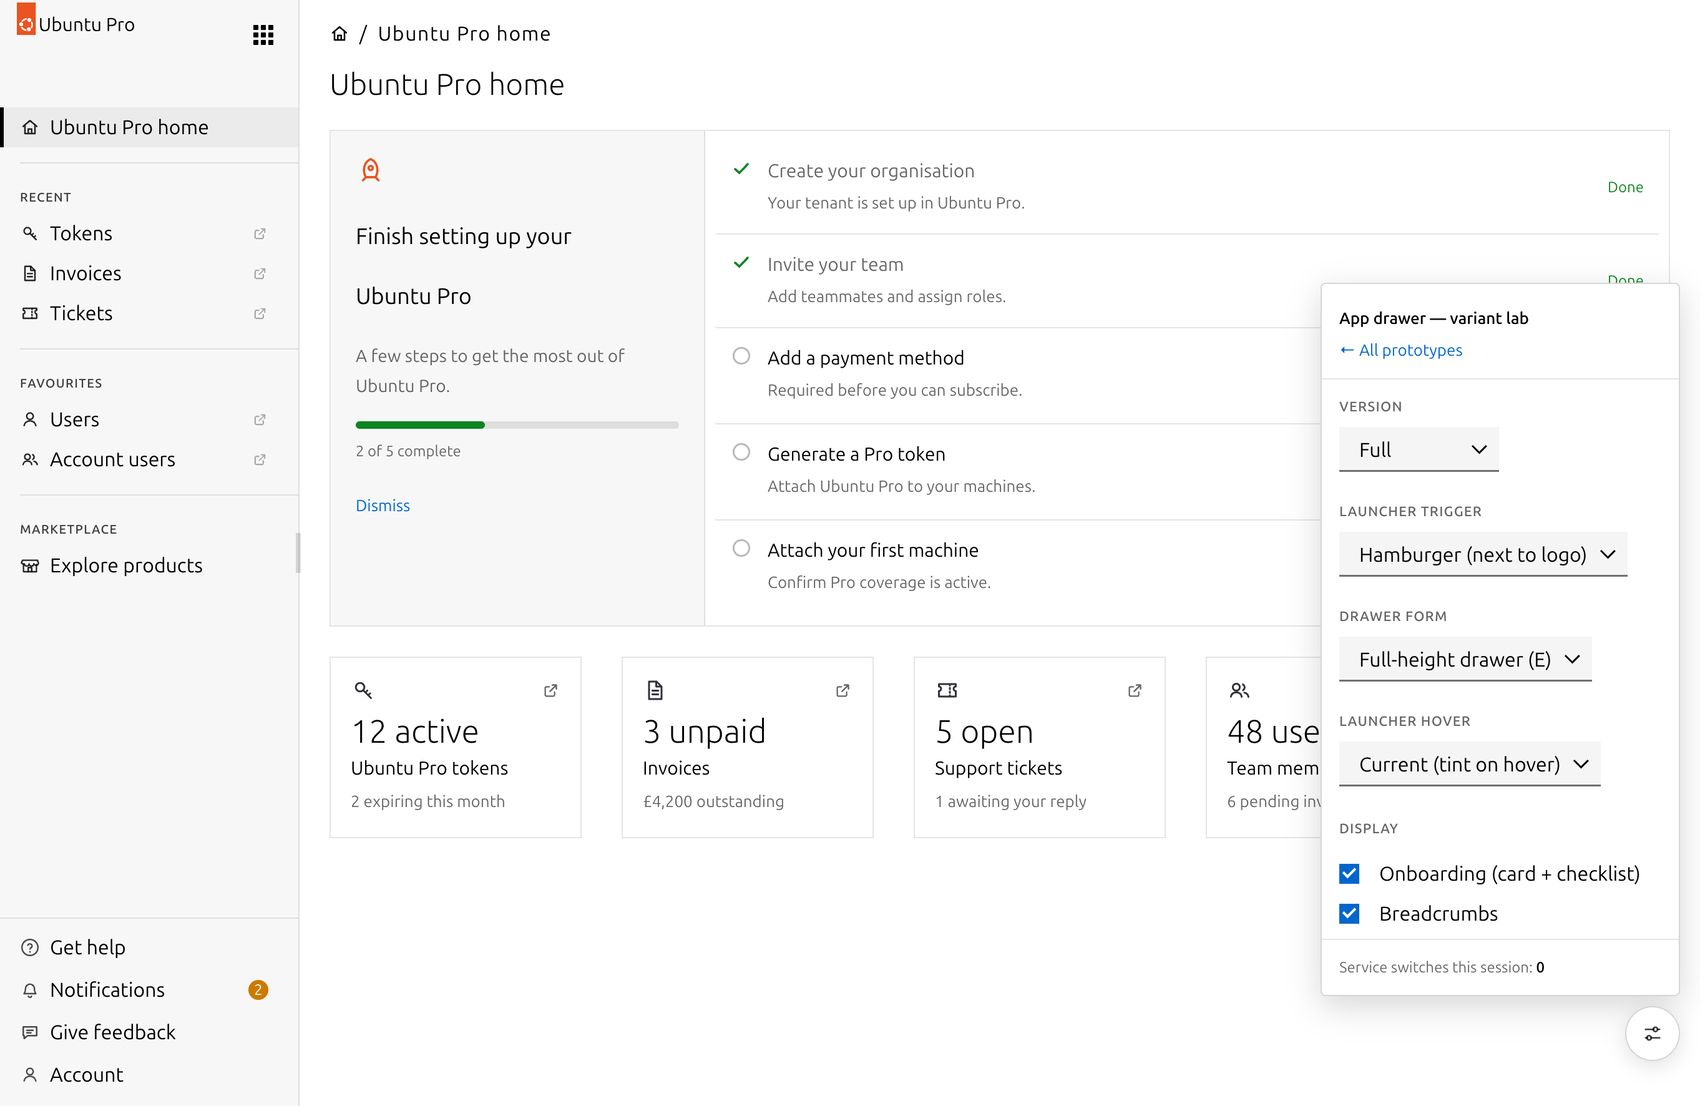Click Ubuntu Pro home in breadcrumb
This screenshot has height=1106, width=1700.
pos(464,34)
